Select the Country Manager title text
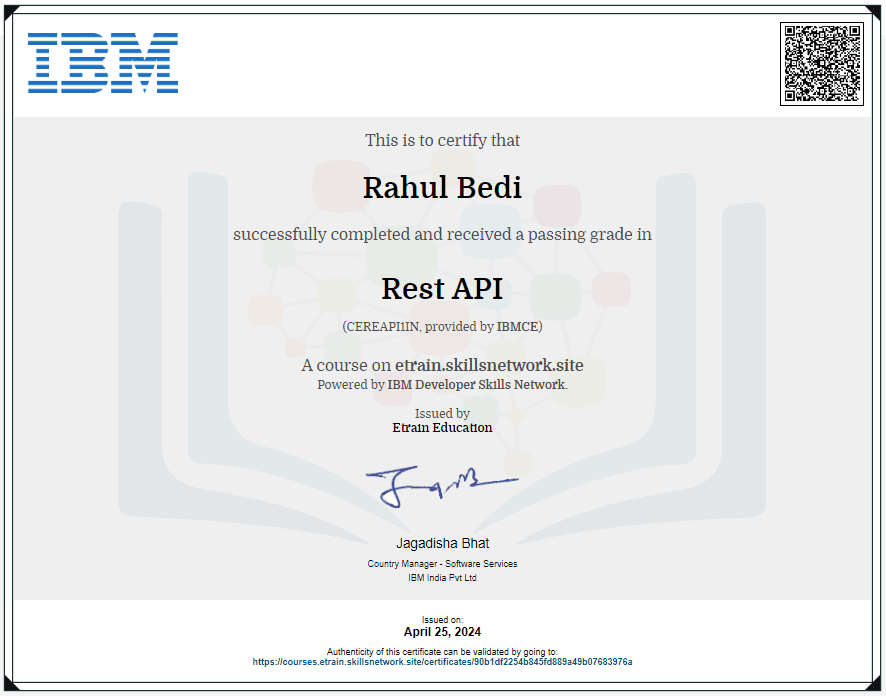This screenshot has width=886, height=696. click(443, 563)
